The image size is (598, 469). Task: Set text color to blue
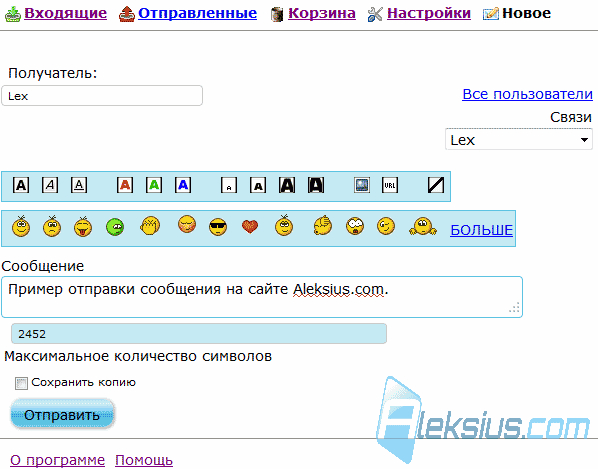(183, 185)
